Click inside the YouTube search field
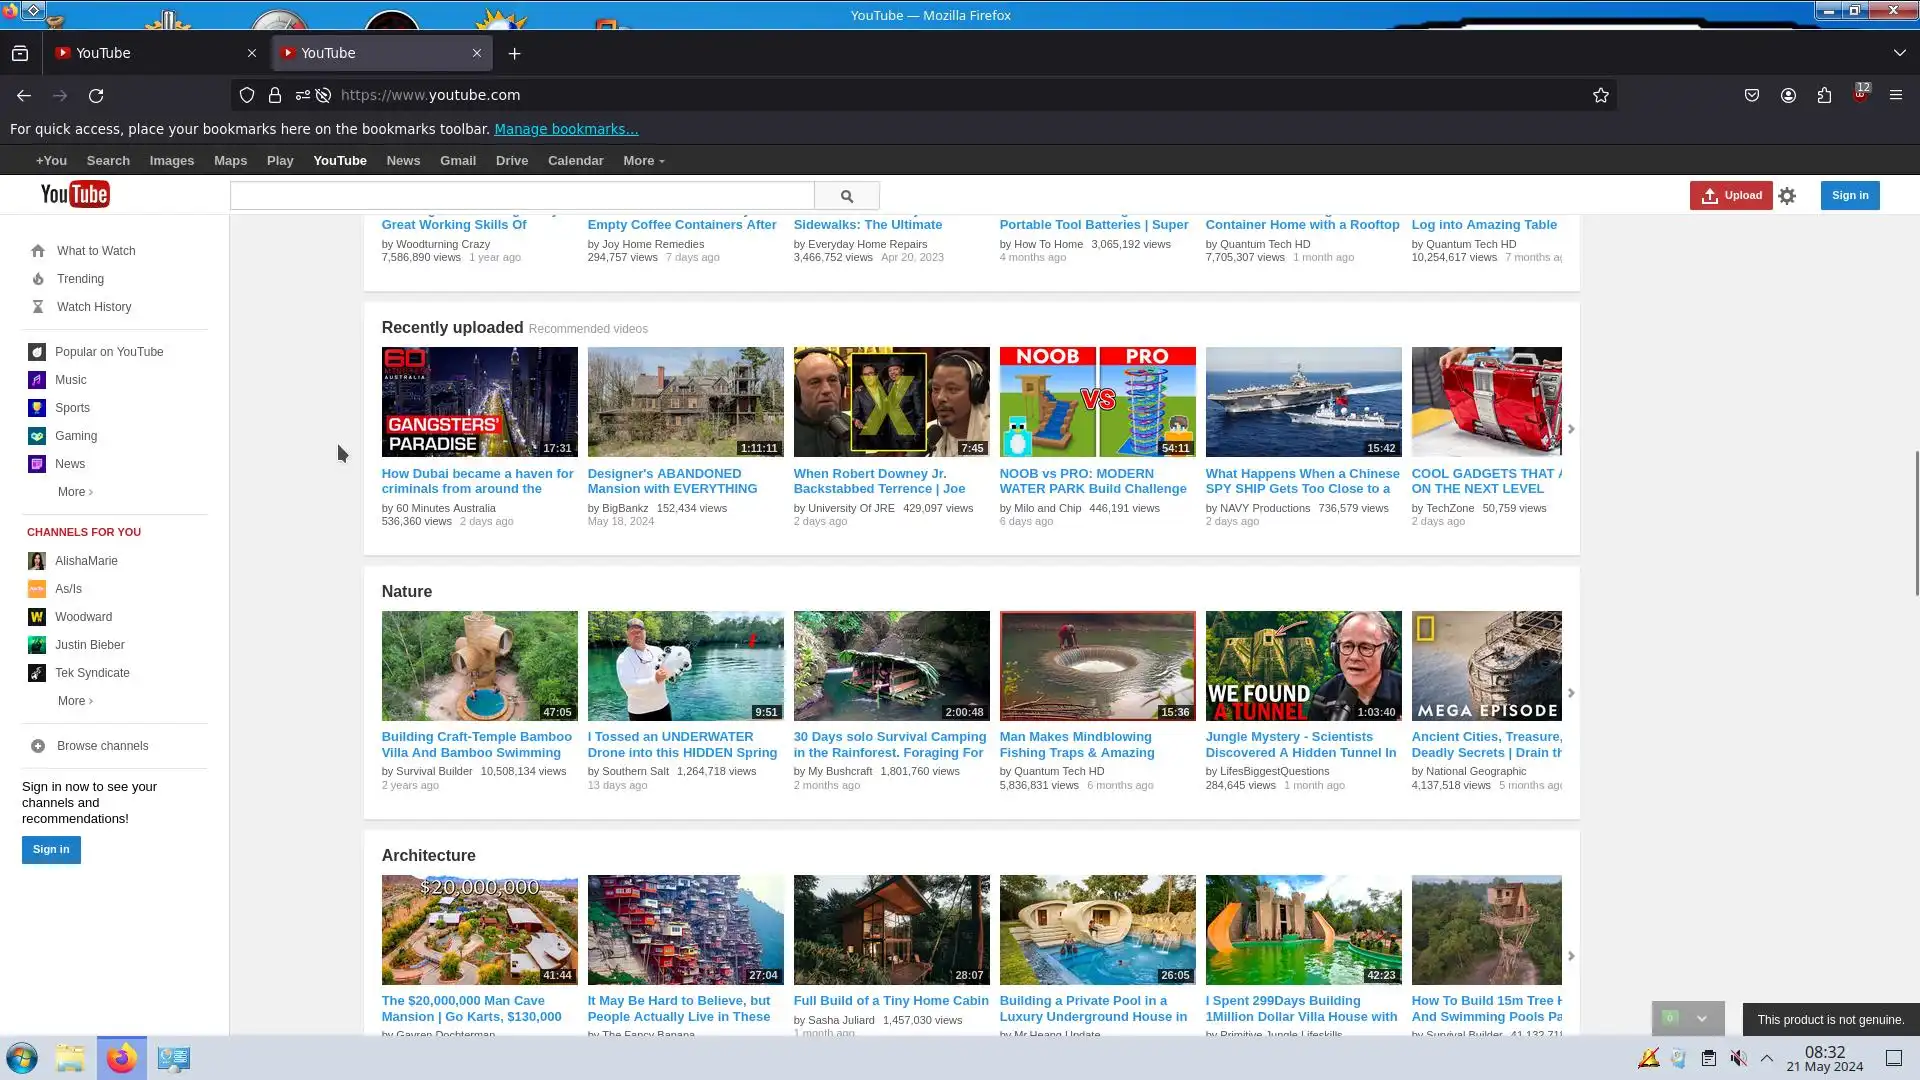Screen dimensions: 1920x1080 click(x=521, y=196)
